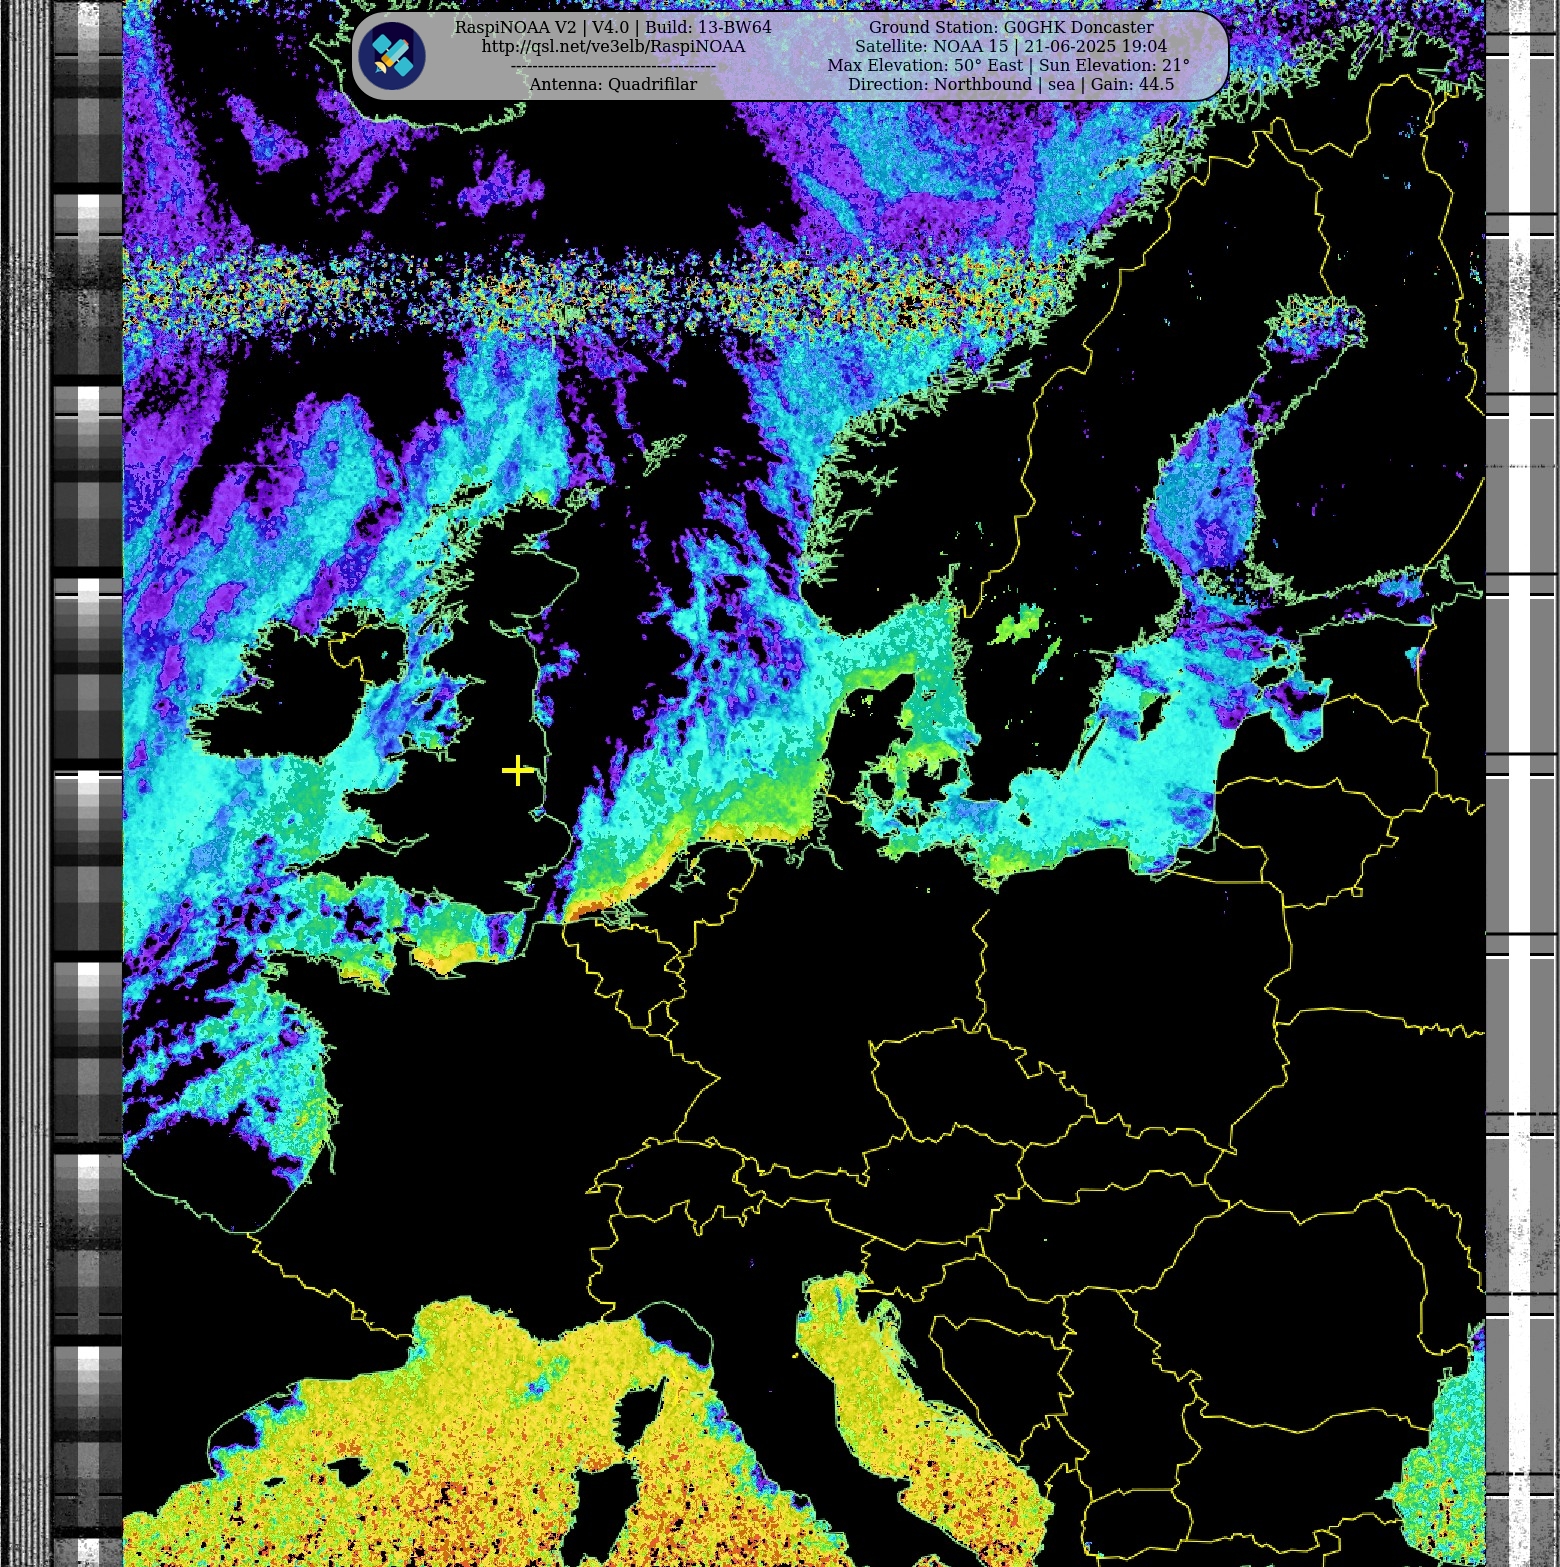Select the 'Build: 13-BW64' text
The image size is (1560, 1567).
708,27
